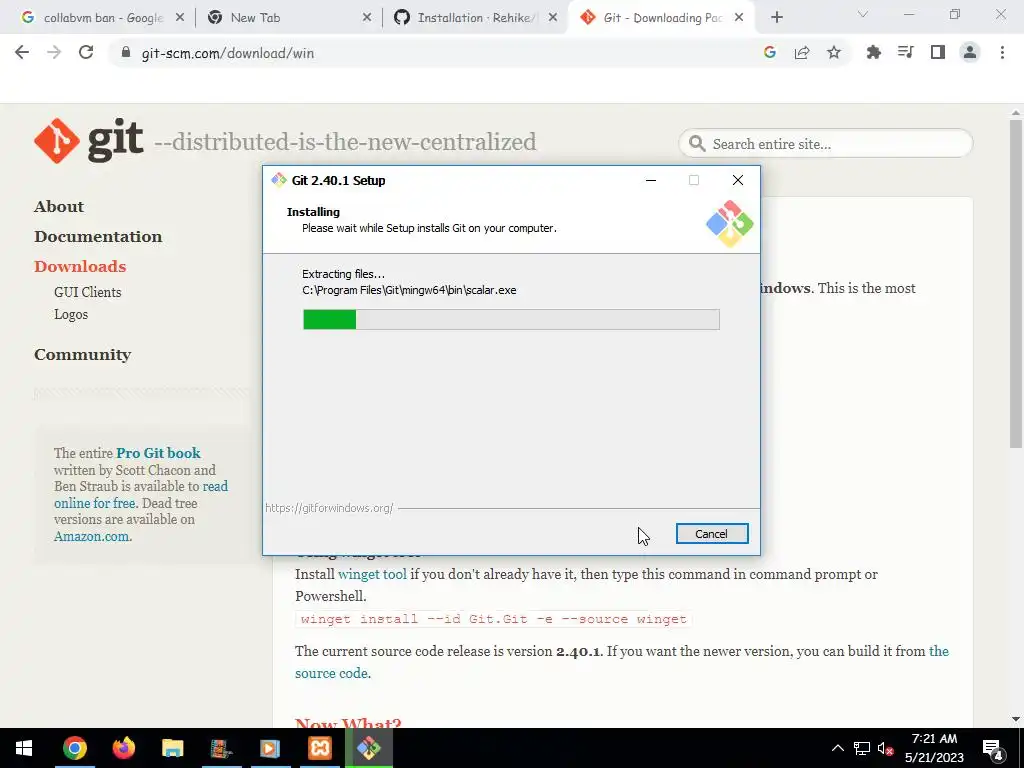
Task: Open the Community sidebar link
Action: [x=82, y=355]
